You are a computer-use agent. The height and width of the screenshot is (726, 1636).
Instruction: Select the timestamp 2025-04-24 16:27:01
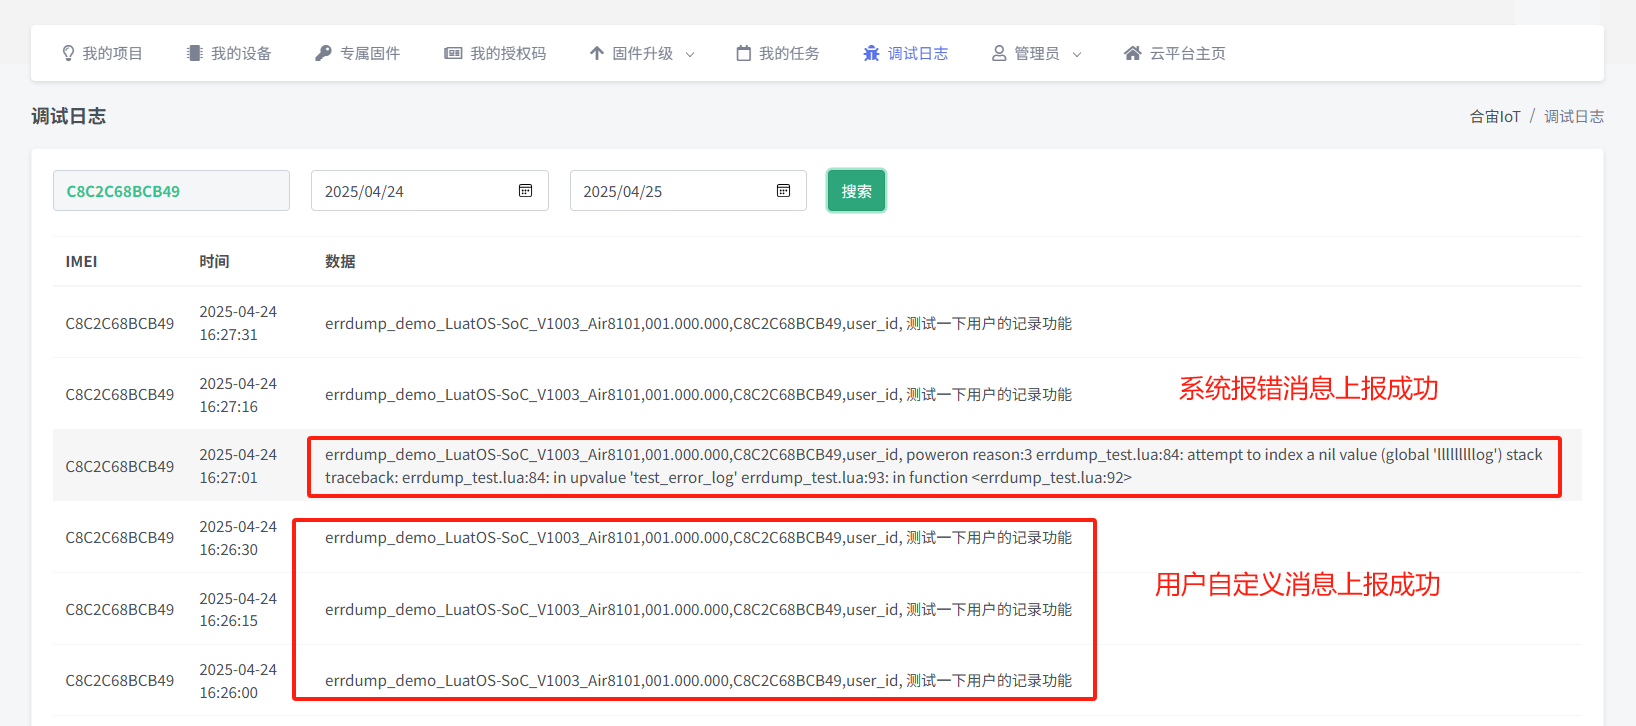click(x=238, y=466)
